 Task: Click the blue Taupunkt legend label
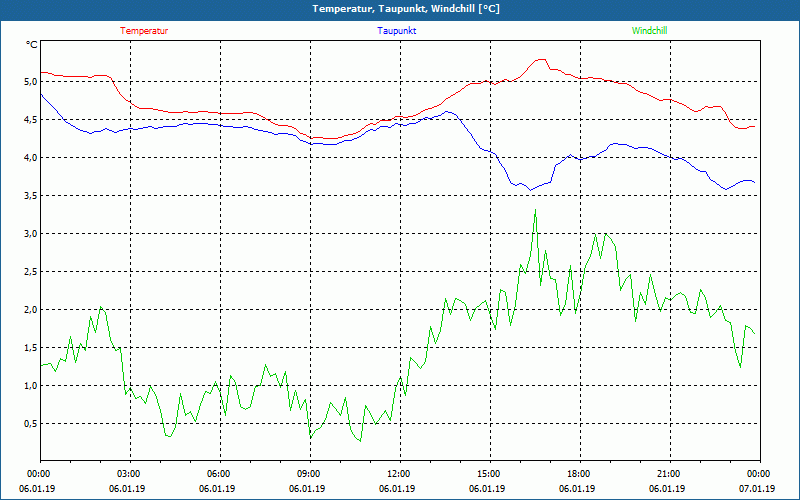pos(396,31)
